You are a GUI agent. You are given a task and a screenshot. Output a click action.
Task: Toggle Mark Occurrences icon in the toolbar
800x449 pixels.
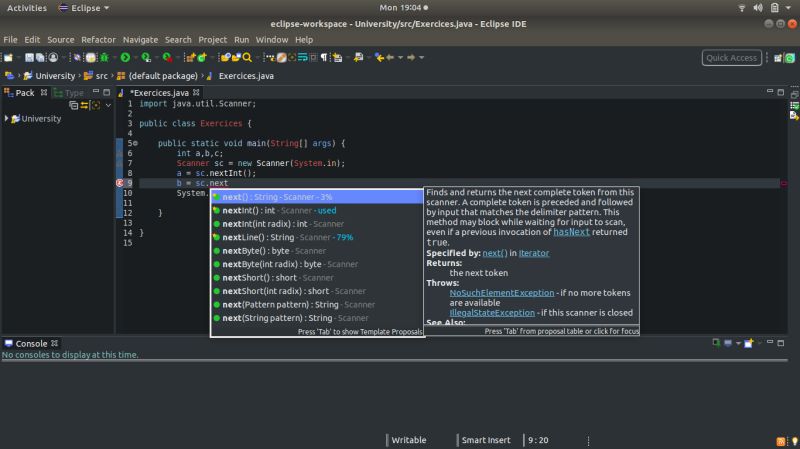pyautogui.click(x=281, y=58)
